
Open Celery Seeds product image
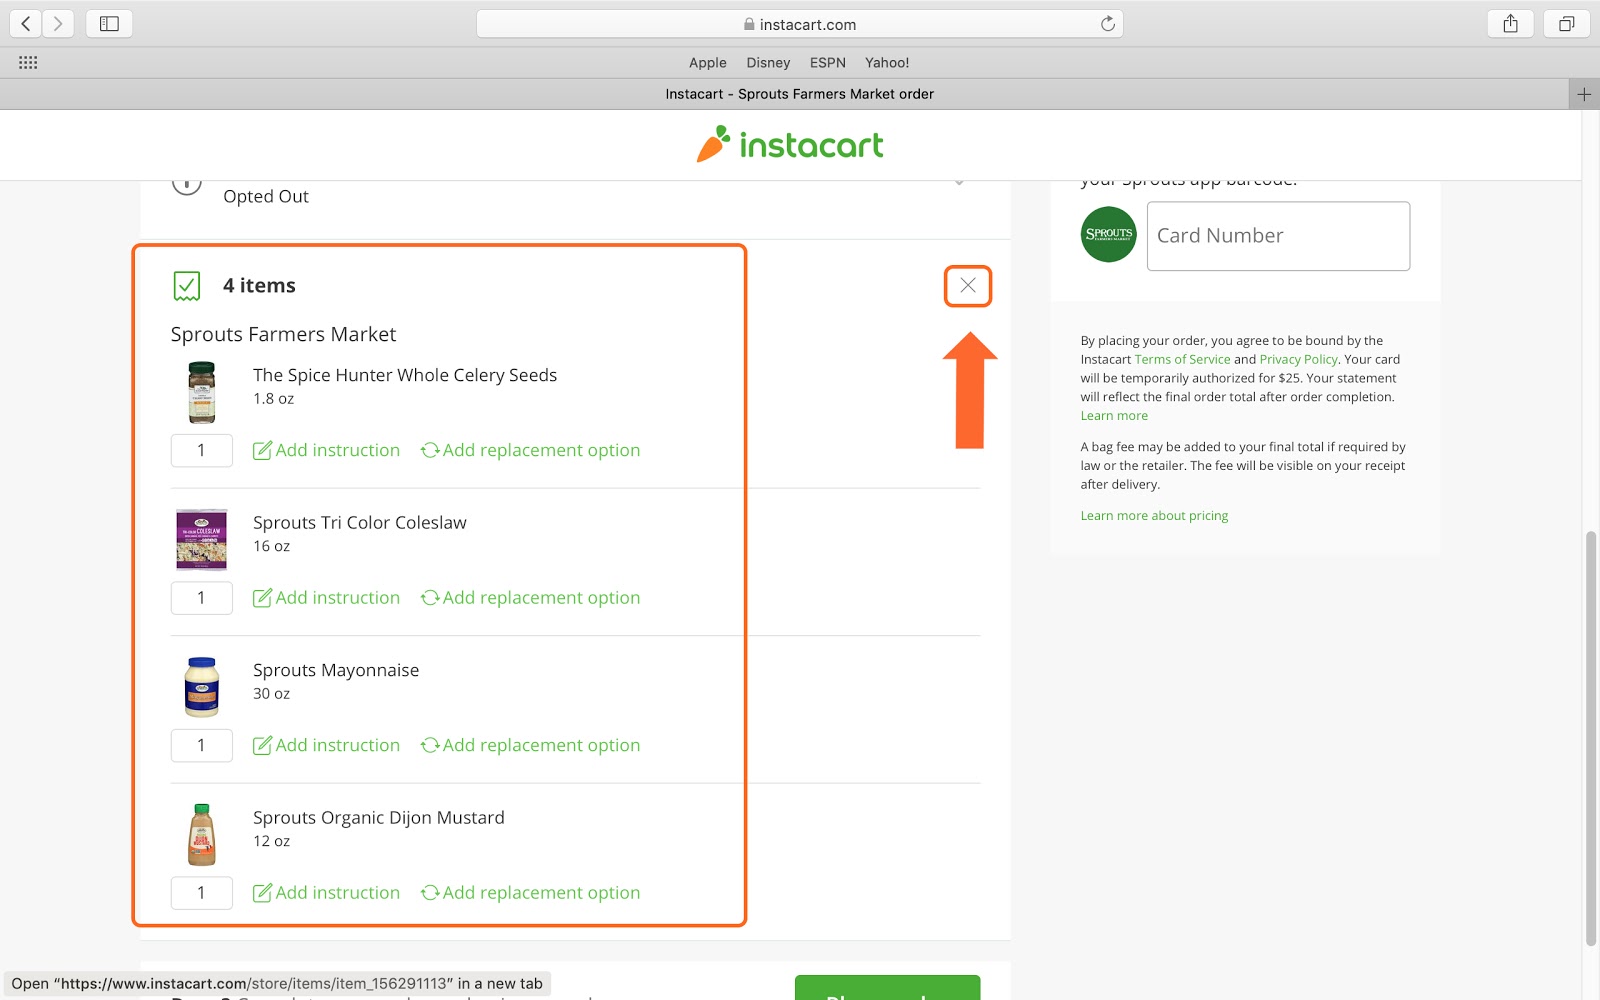(x=202, y=392)
